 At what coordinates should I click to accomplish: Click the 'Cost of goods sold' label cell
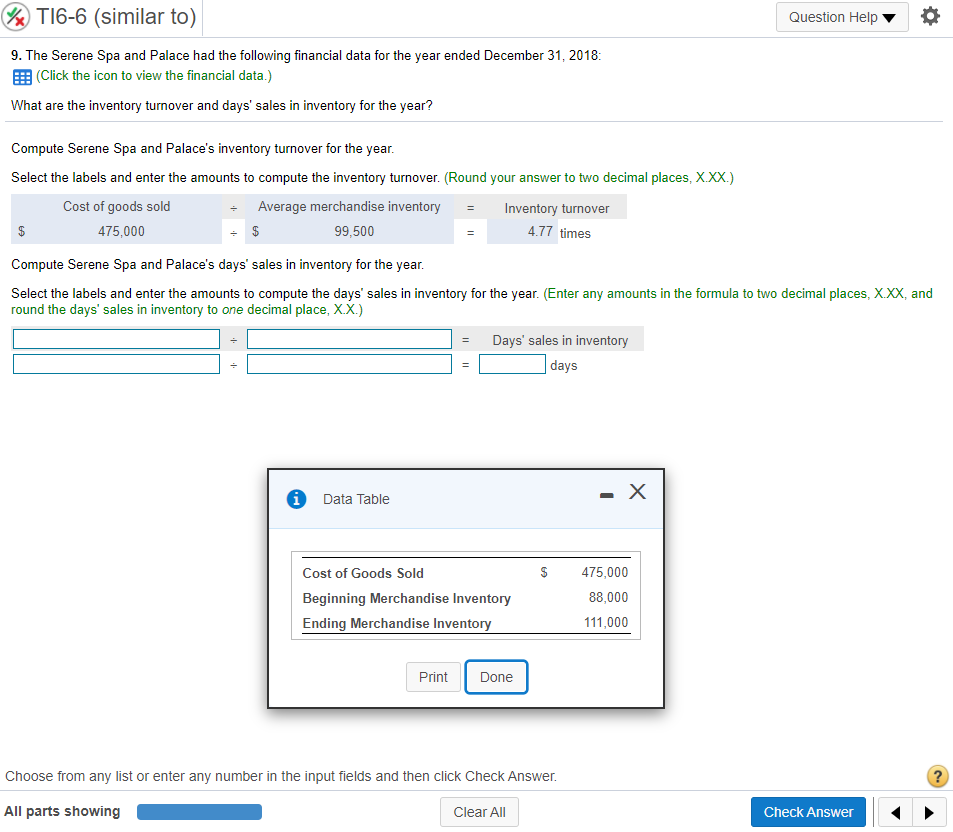tap(116, 207)
